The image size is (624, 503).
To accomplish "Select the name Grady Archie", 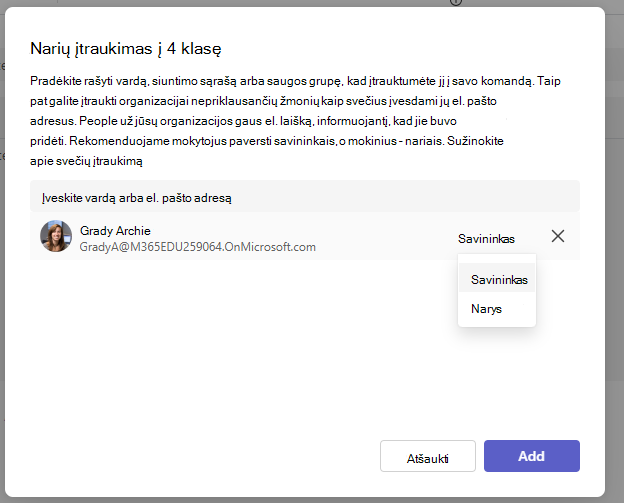I will click(x=115, y=230).
